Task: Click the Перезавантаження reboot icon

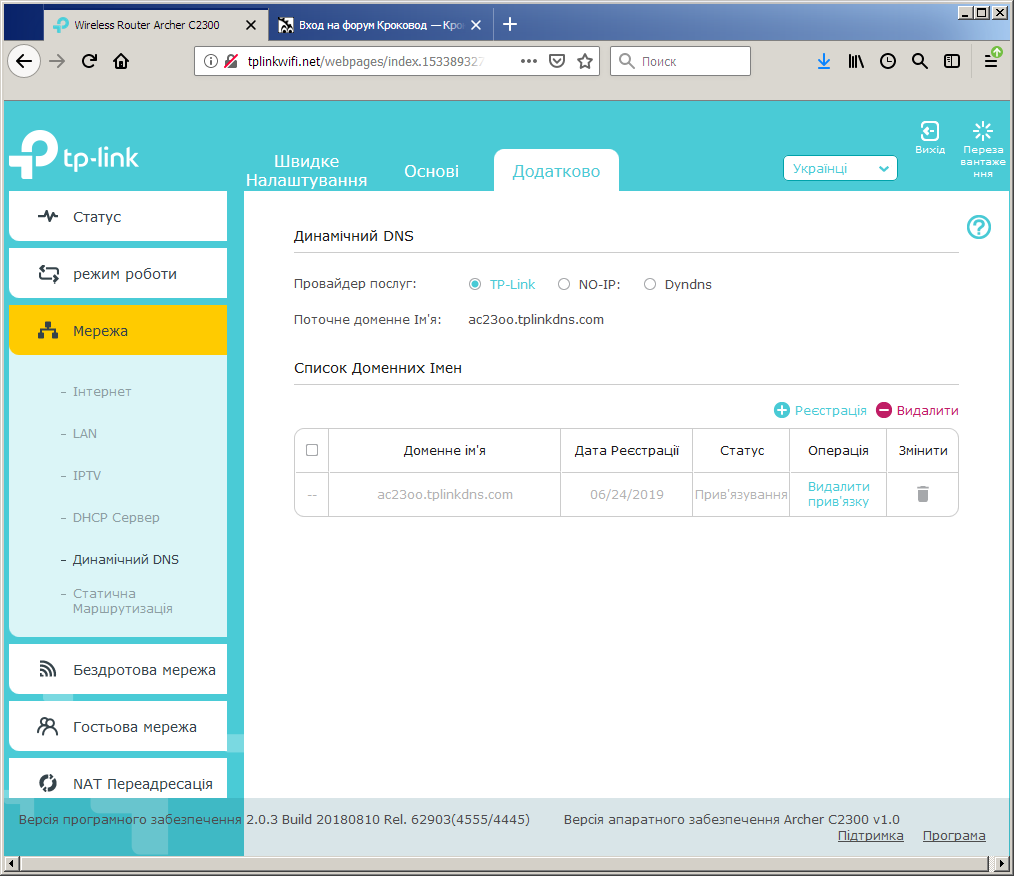Action: [x=983, y=131]
